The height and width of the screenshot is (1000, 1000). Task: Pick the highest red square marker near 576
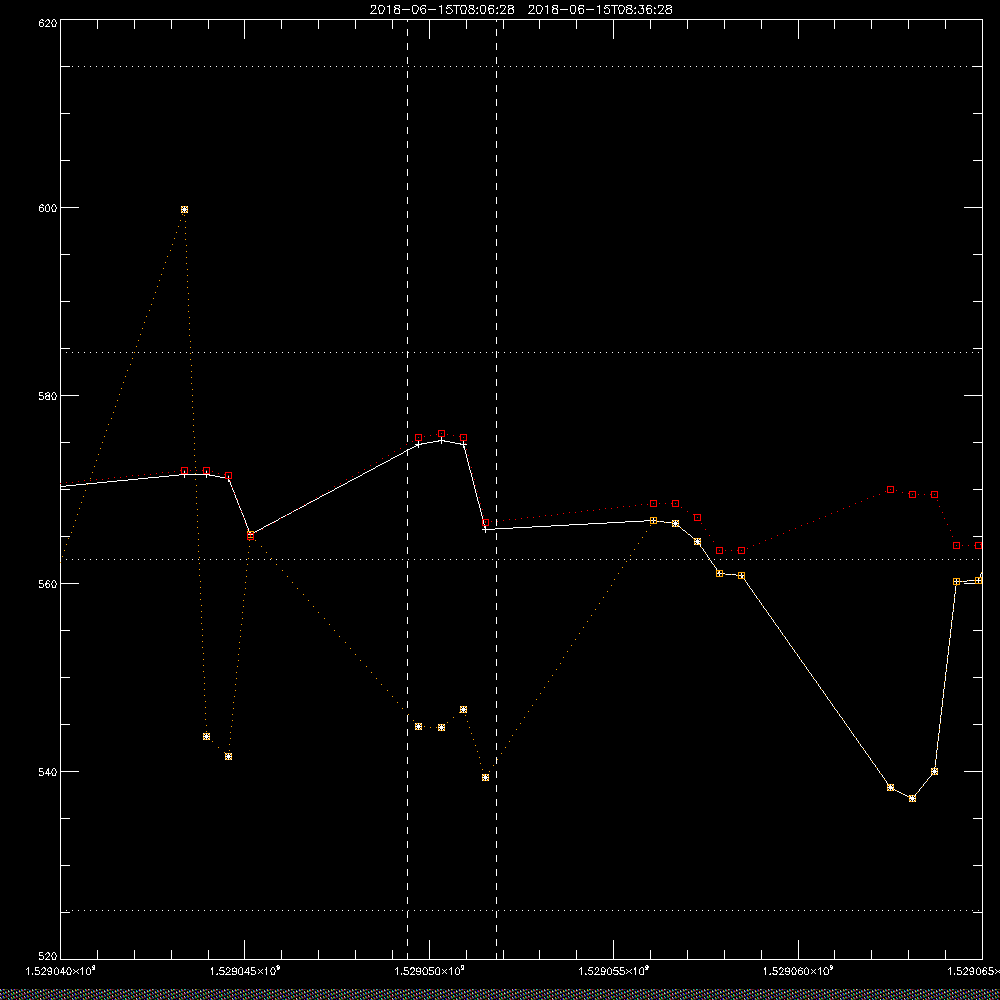tap(441, 434)
